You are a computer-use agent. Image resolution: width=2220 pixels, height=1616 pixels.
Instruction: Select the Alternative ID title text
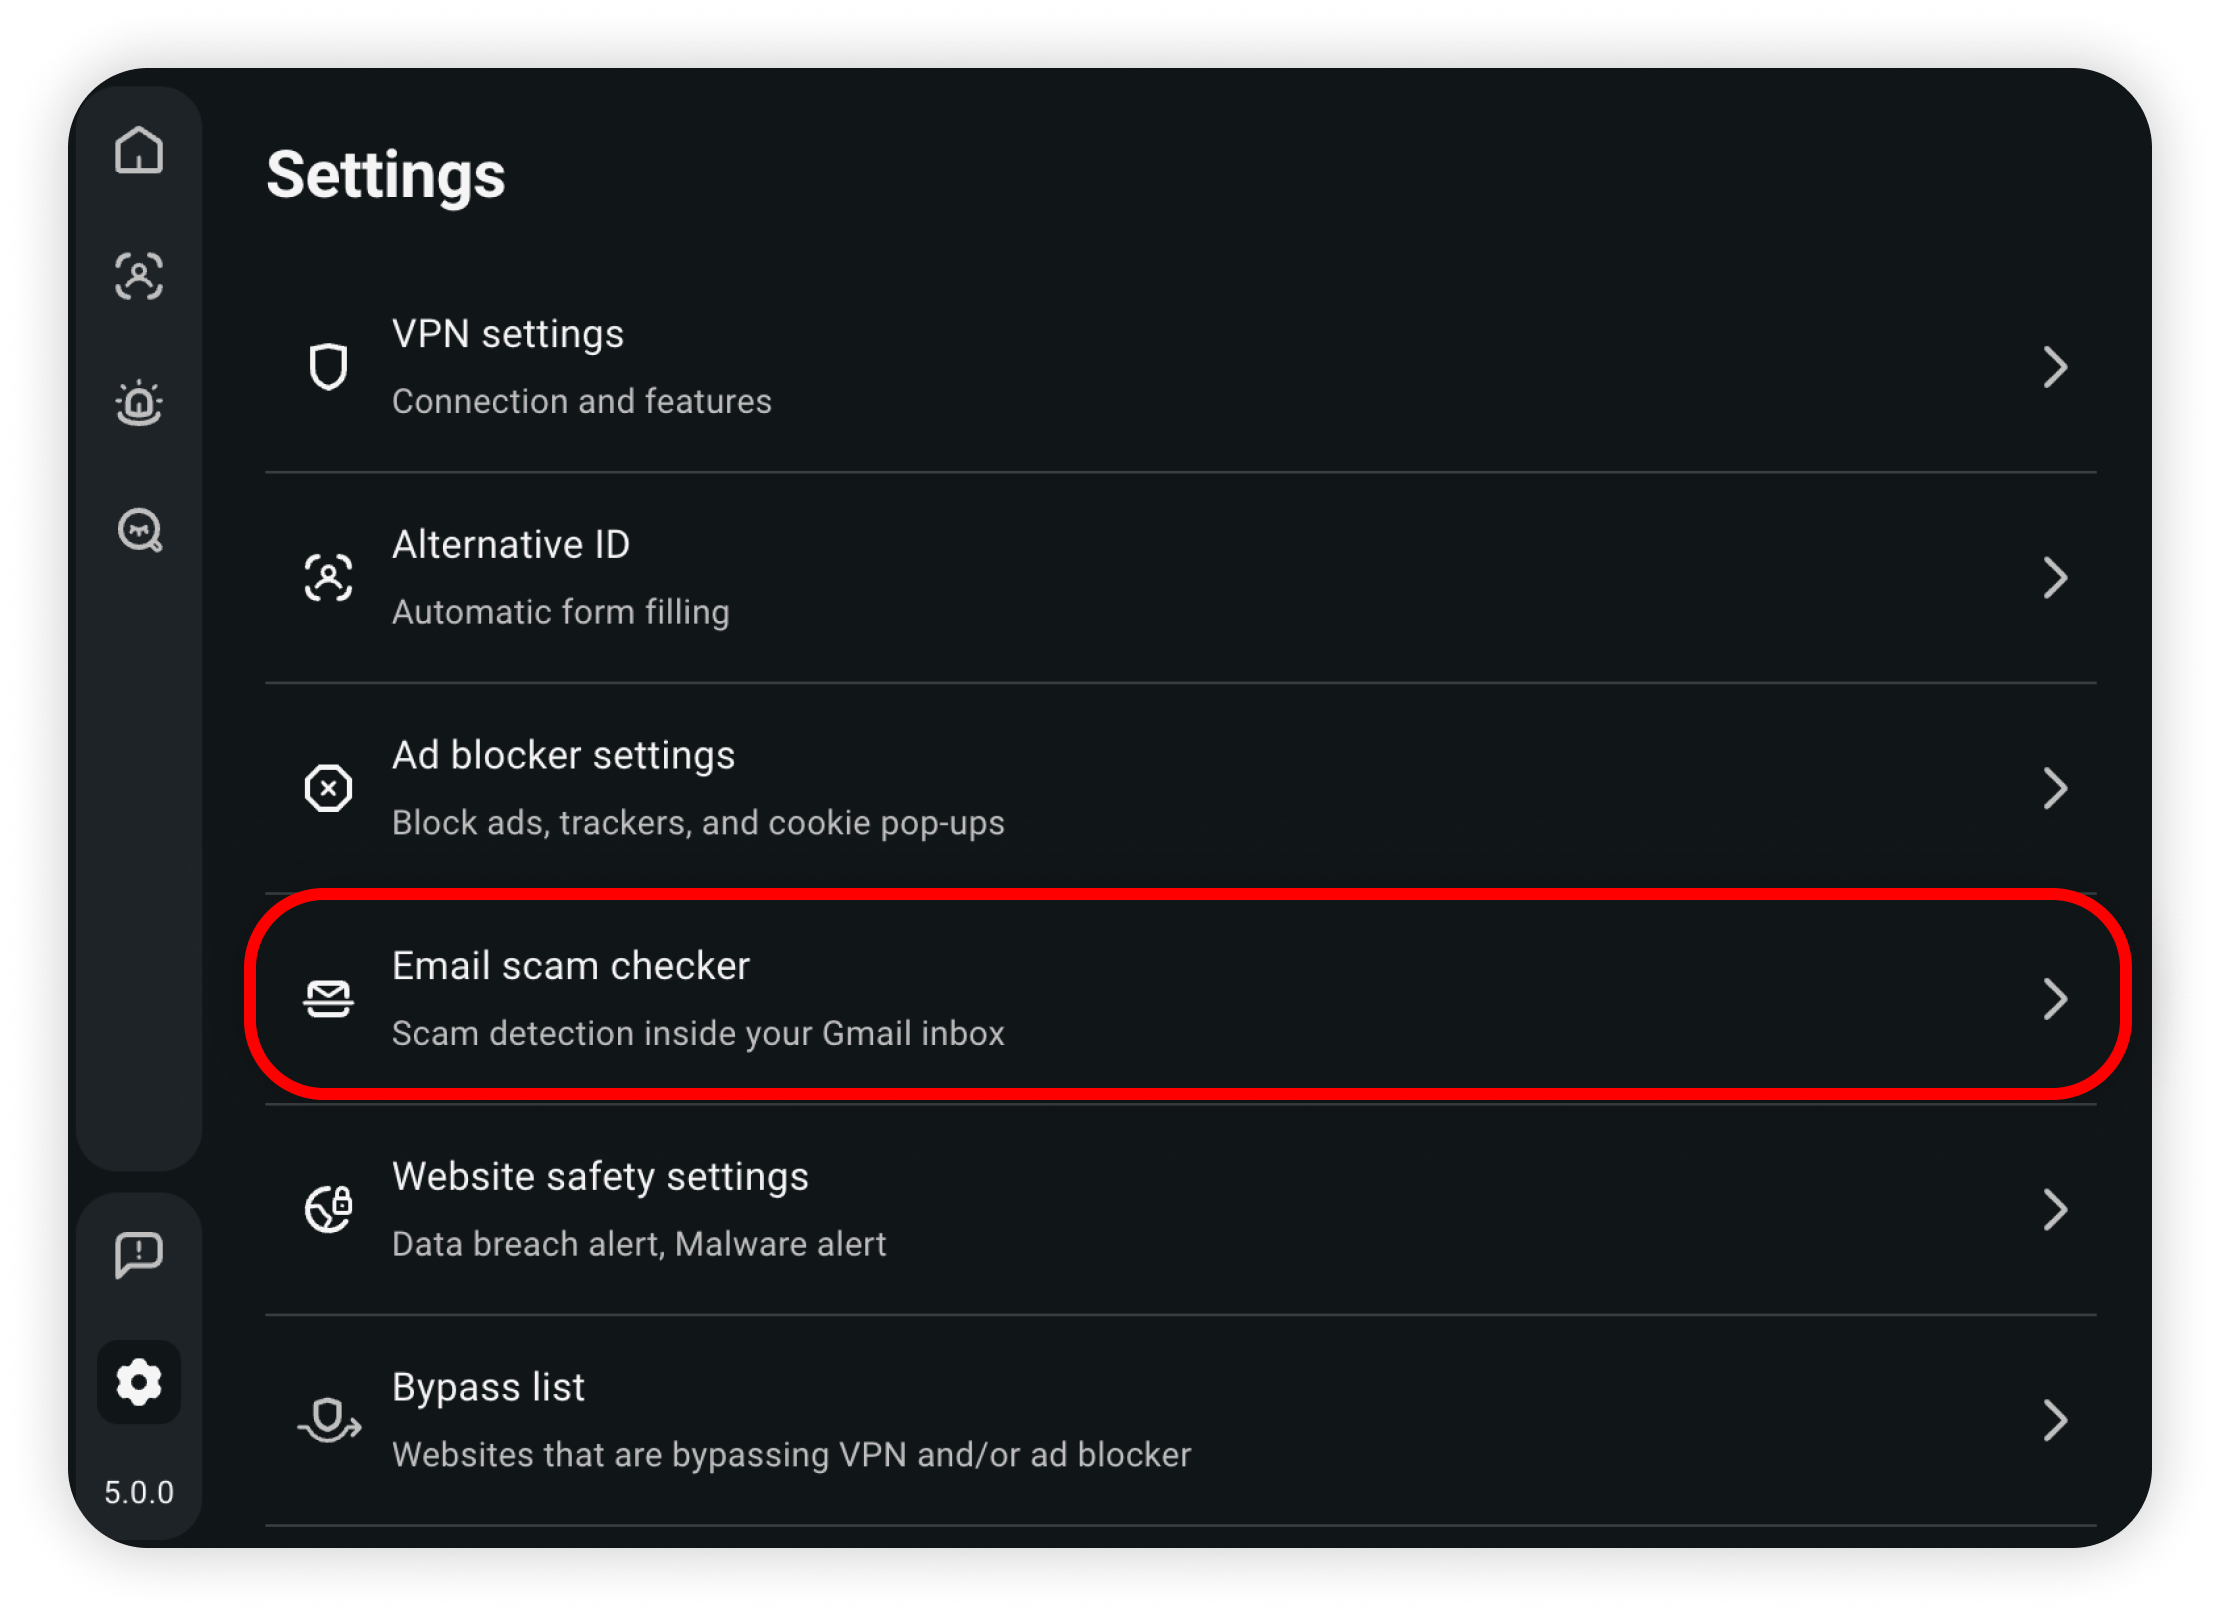tap(511, 544)
